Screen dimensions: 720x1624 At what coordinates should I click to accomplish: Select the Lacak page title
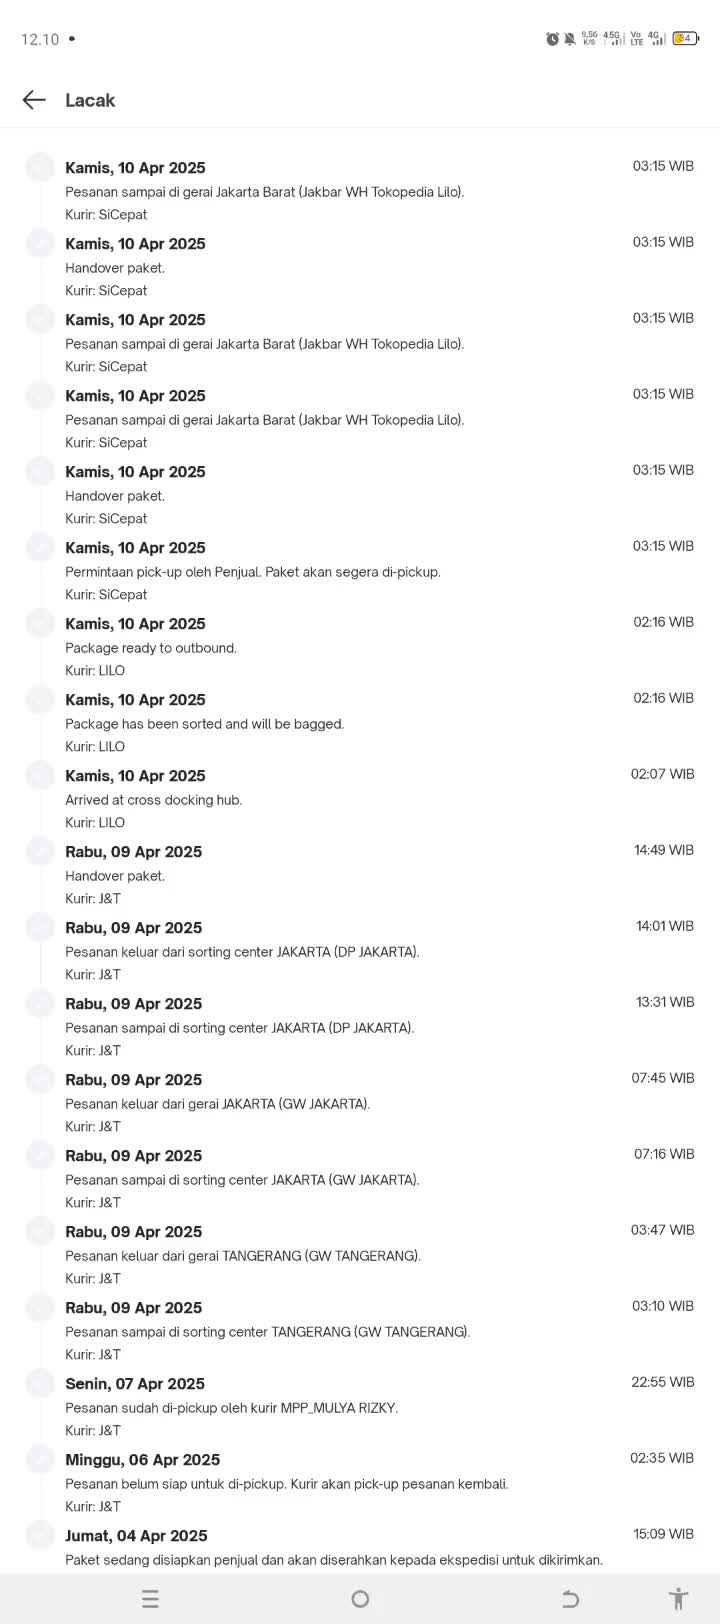pyautogui.click(x=90, y=100)
